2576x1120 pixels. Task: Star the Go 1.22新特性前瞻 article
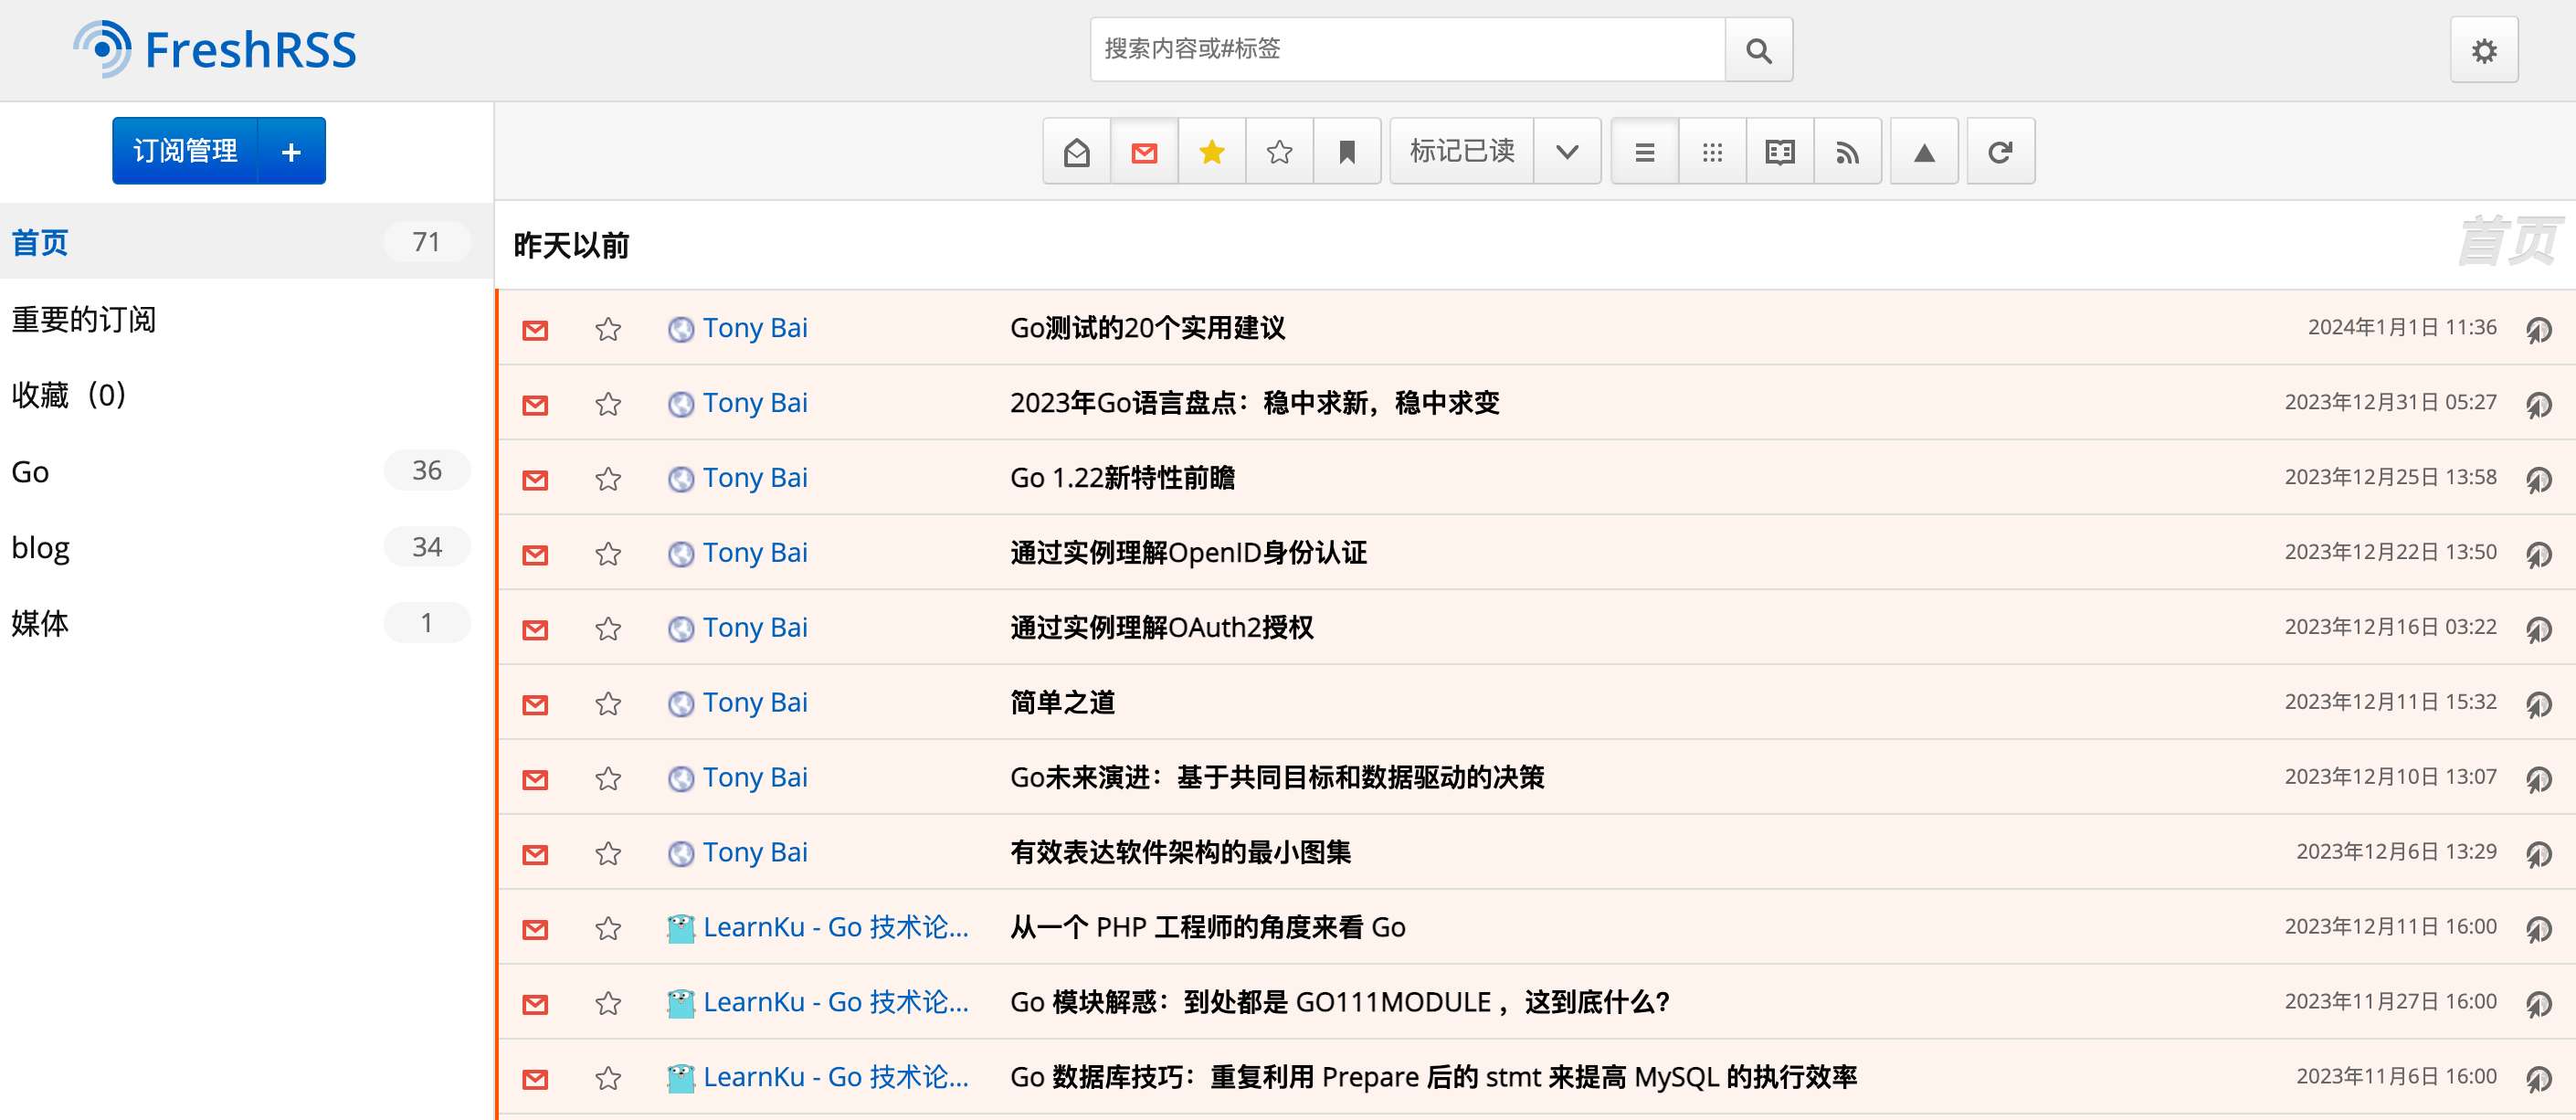tap(608, 479)
